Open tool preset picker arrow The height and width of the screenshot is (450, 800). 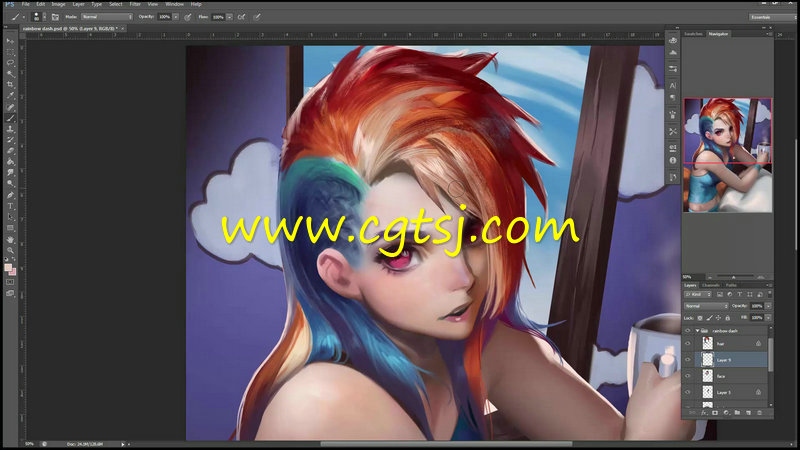23,17
